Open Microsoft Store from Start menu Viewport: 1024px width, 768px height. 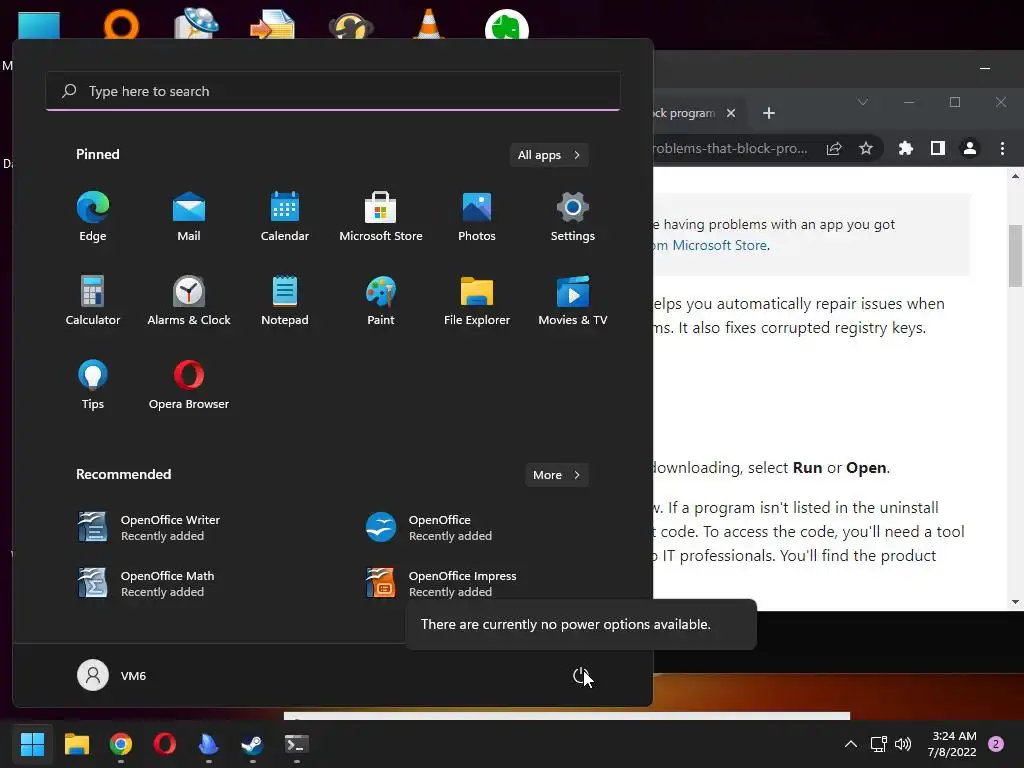tap(381, 217)
